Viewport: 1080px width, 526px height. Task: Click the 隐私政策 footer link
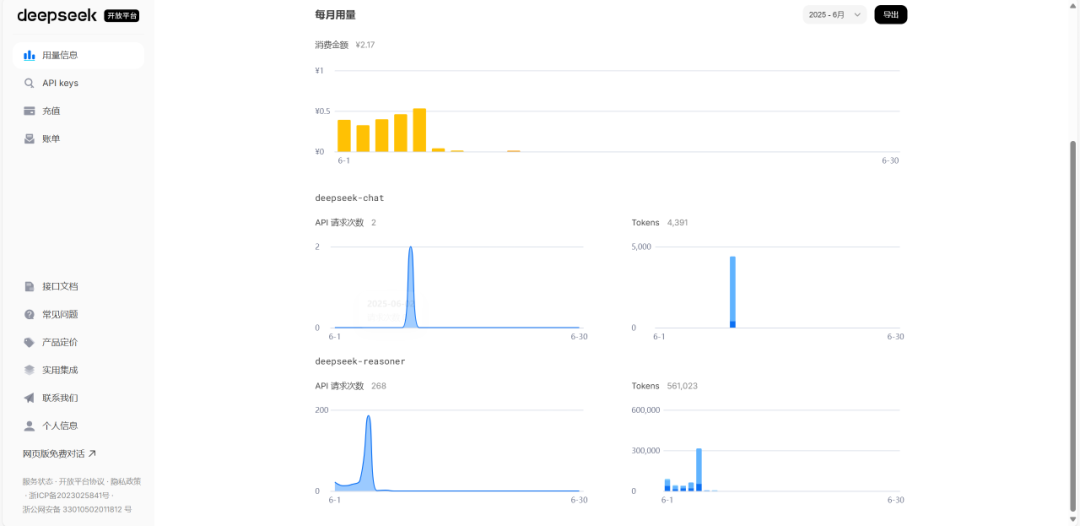126,481
